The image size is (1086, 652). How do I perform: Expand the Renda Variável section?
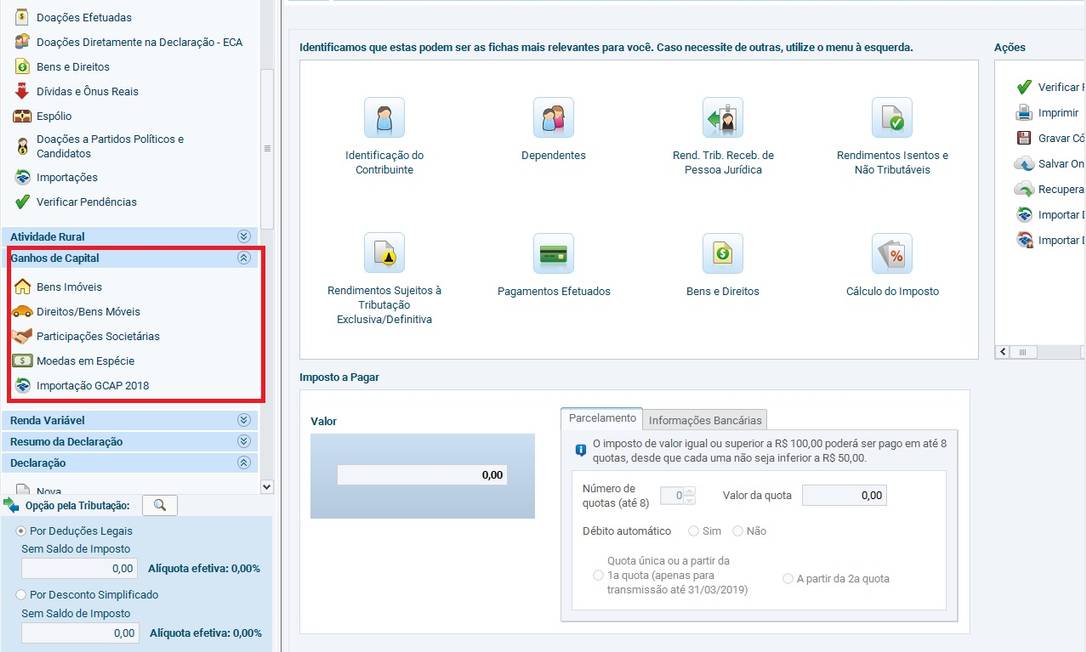coord(243,421)
